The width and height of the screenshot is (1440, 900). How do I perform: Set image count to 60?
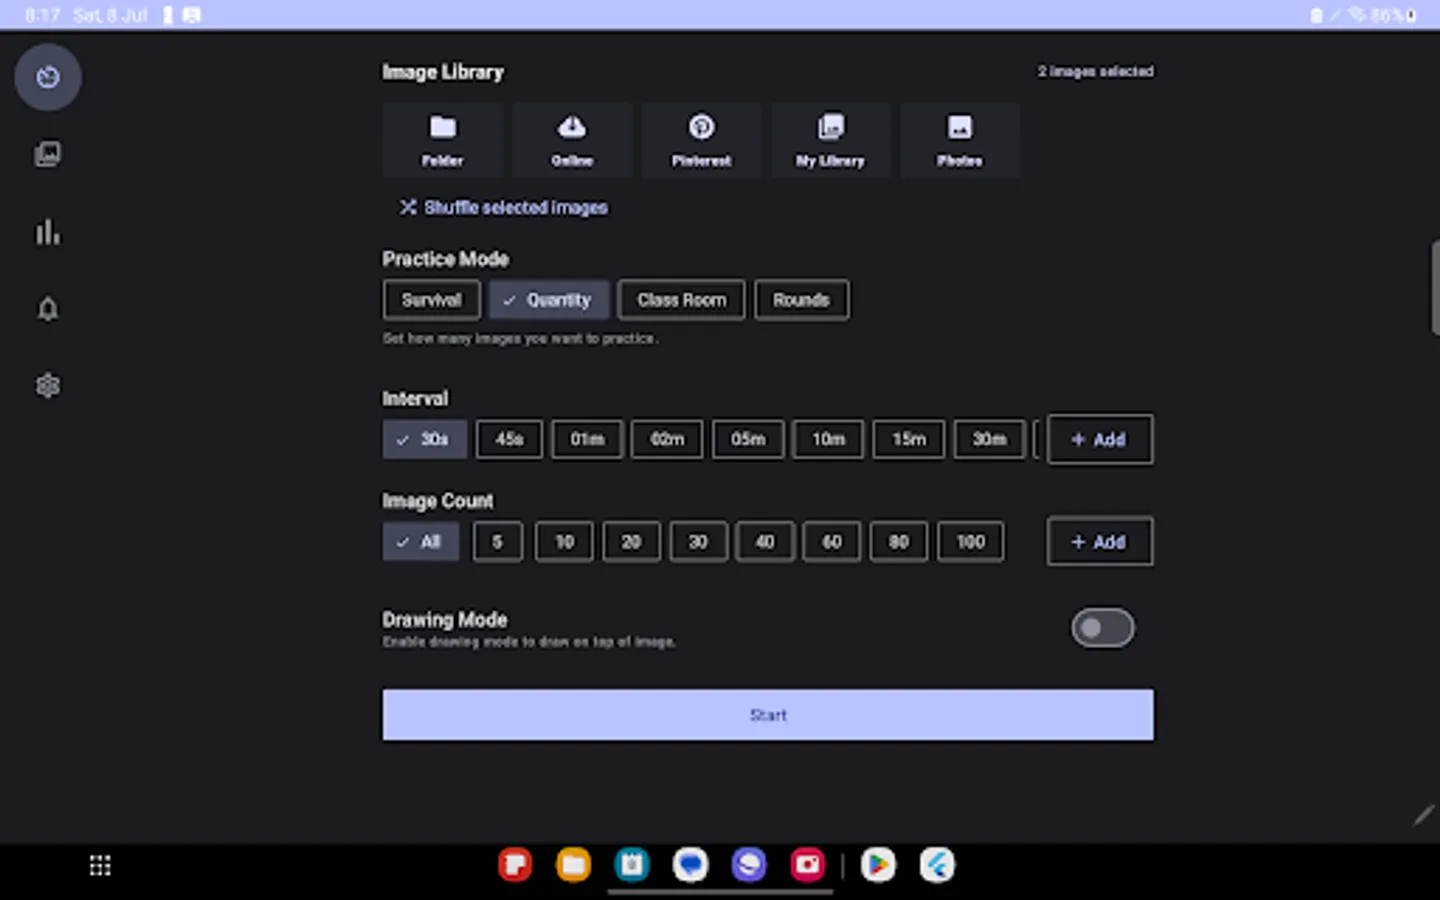[832, 542]
